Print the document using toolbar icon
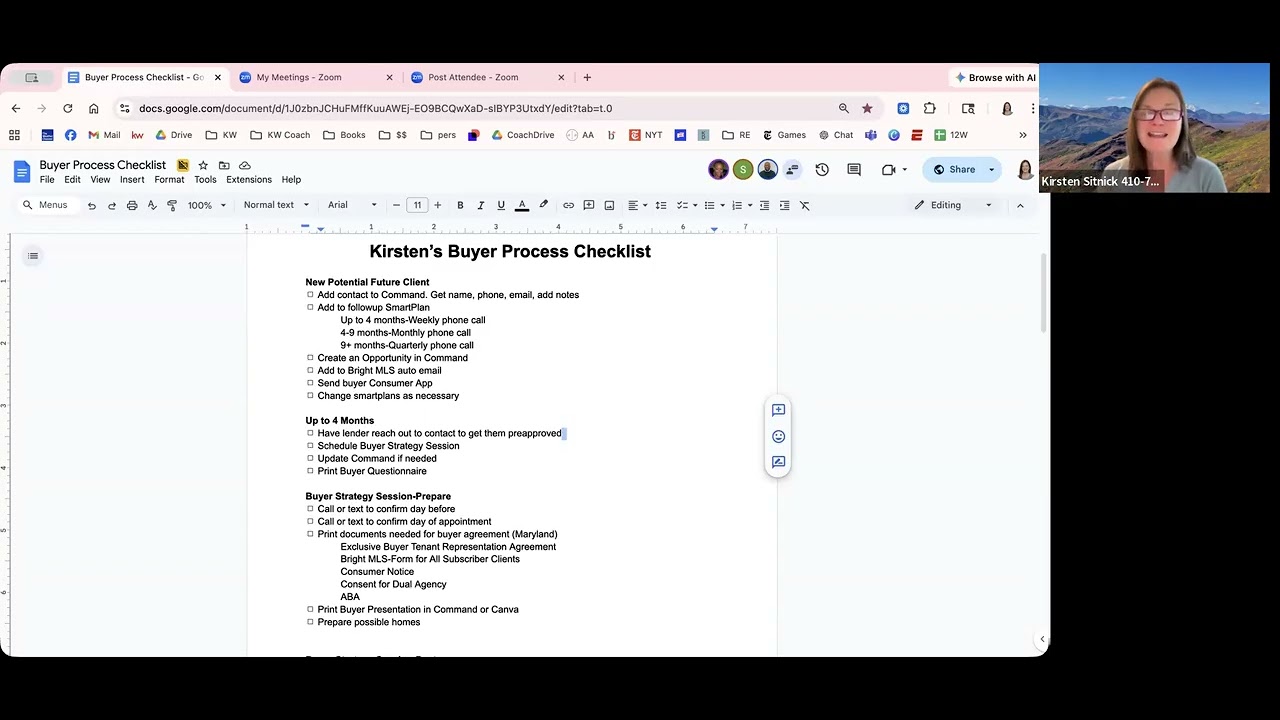The height and width of the screenshot is (720, 1280). pos(132,205)
